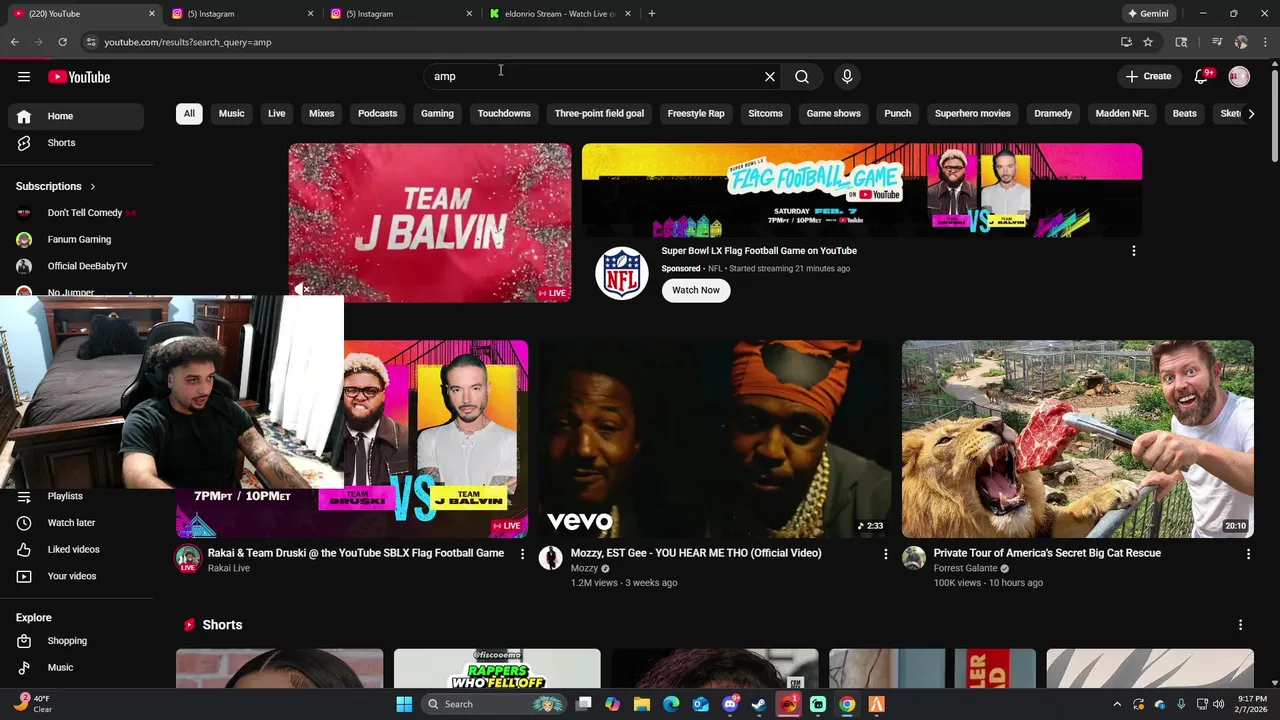1280x720 pixels.
Task: Go back in browser history
Action: [x=14, y=42]
